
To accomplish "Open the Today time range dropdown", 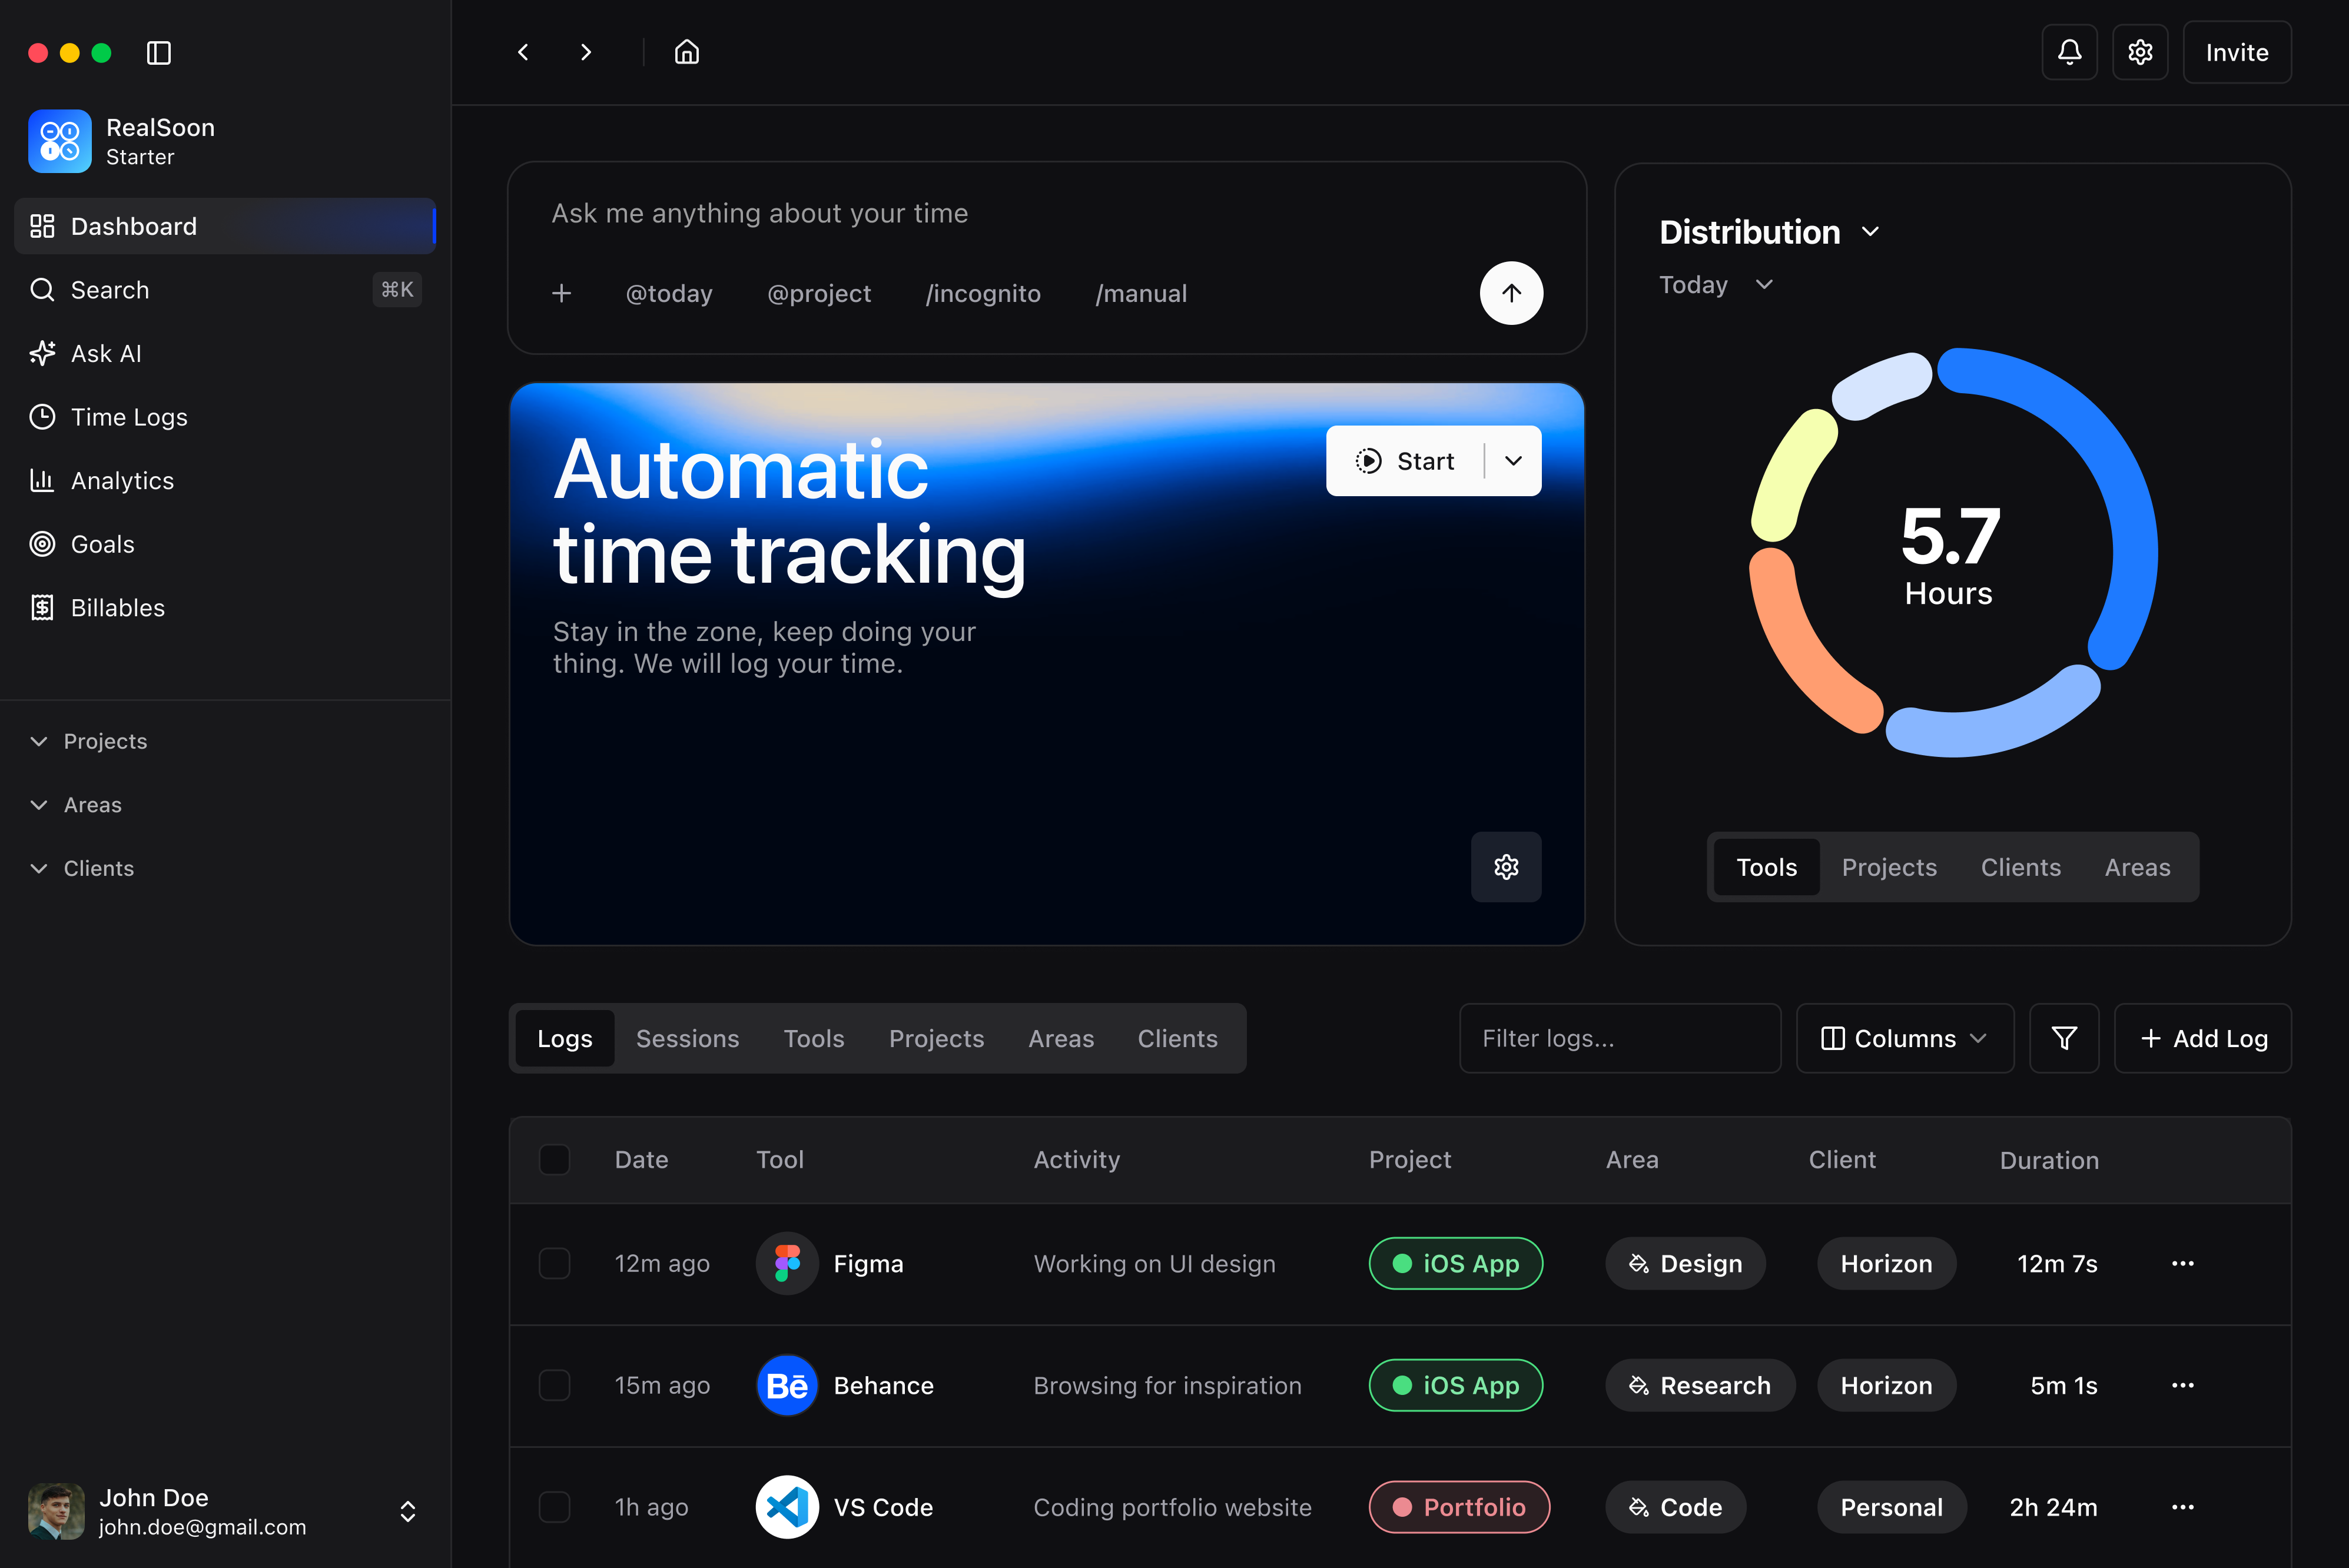I will point(1715,284).
